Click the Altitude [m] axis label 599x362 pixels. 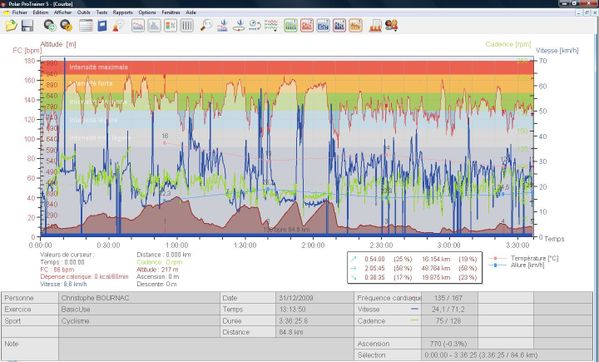pyautogui.click(x=58, y=44)
